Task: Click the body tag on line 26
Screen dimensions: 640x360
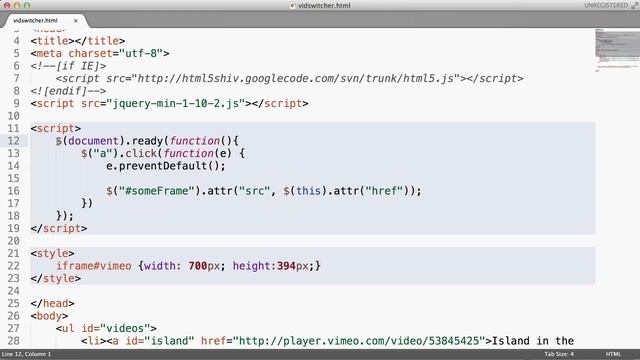Action: click(49, 316)
